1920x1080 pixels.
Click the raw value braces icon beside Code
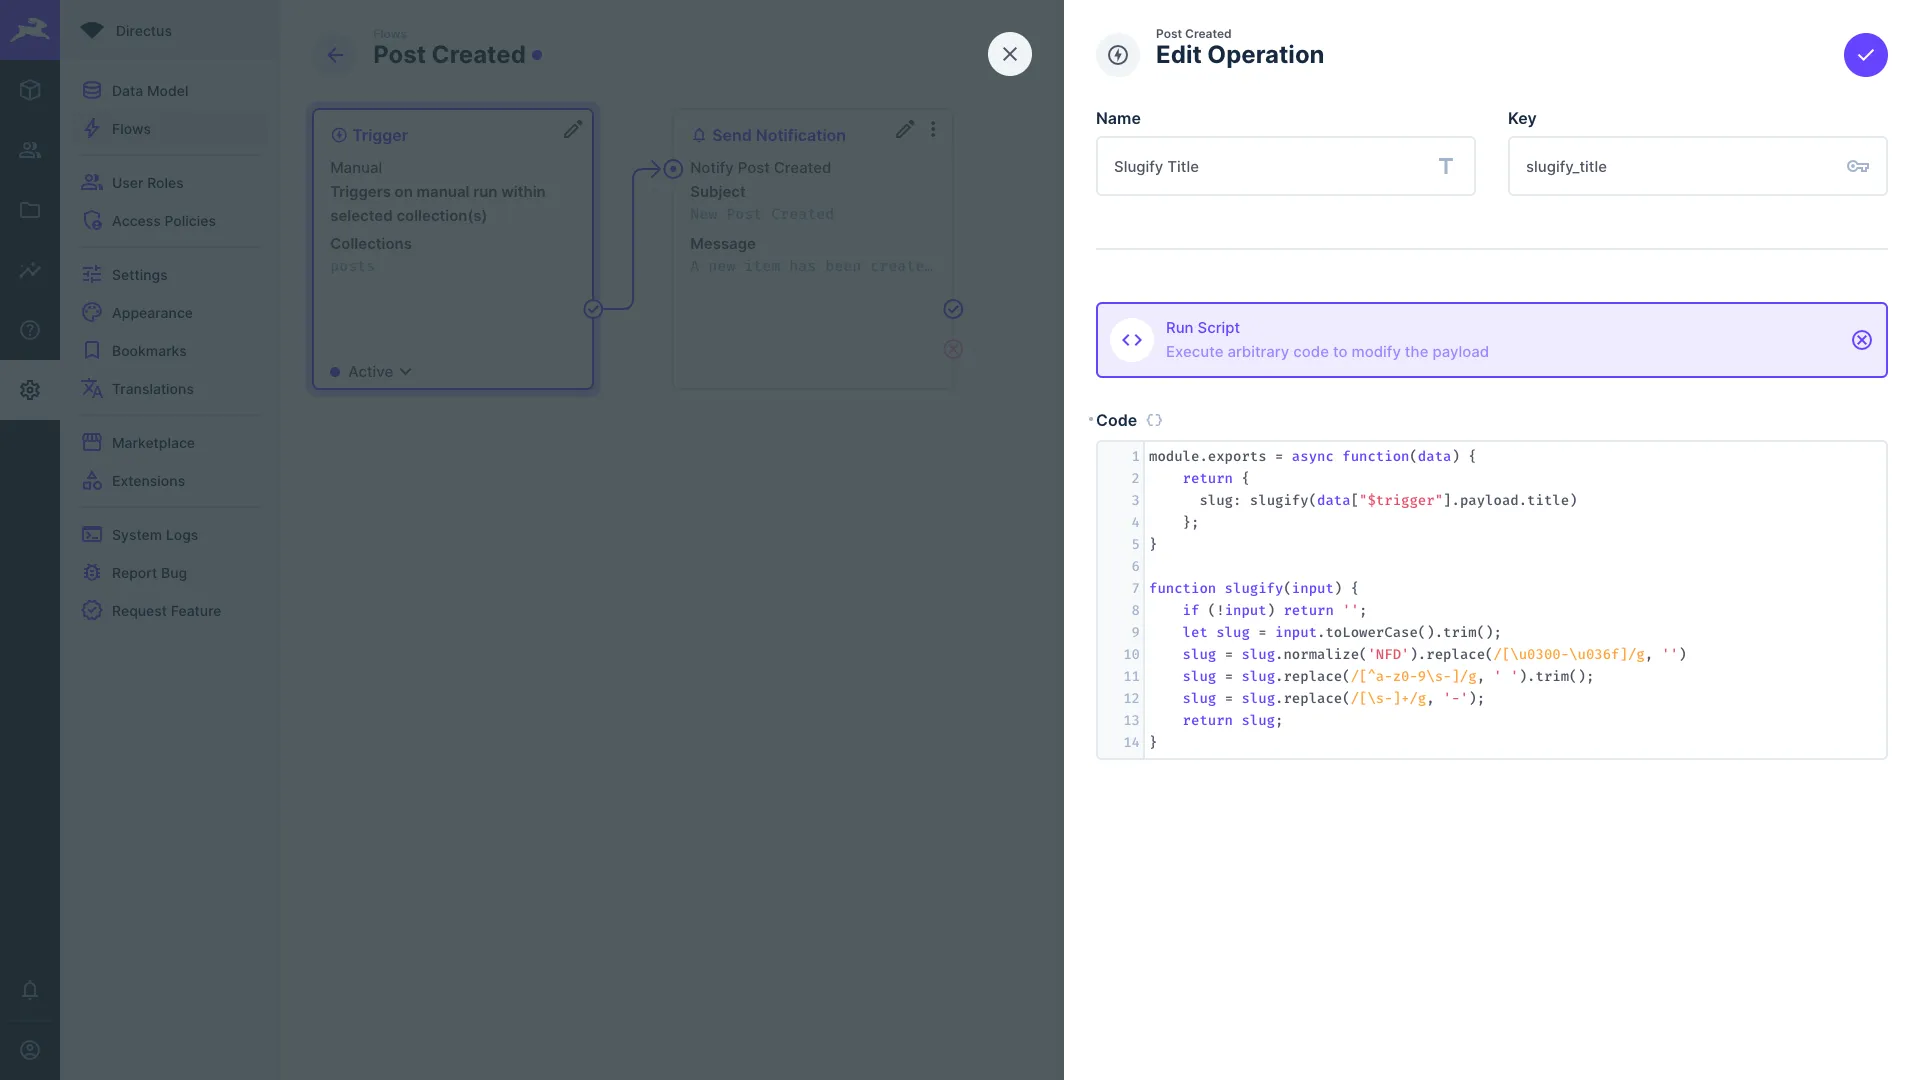[x=1154, y=420]
